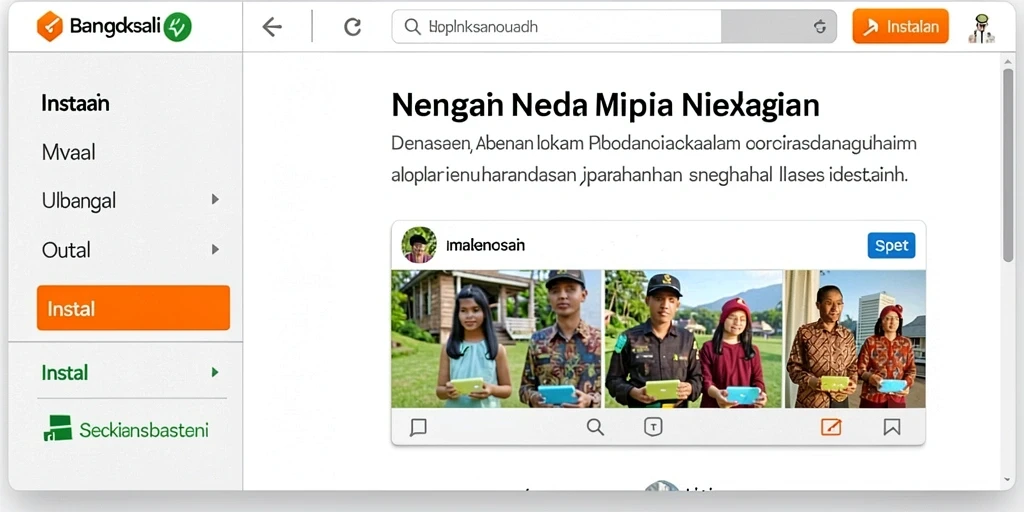Click the Imalenosan username
The image size is (1024, 512).
pyautogui.click(x=485, y=246)
